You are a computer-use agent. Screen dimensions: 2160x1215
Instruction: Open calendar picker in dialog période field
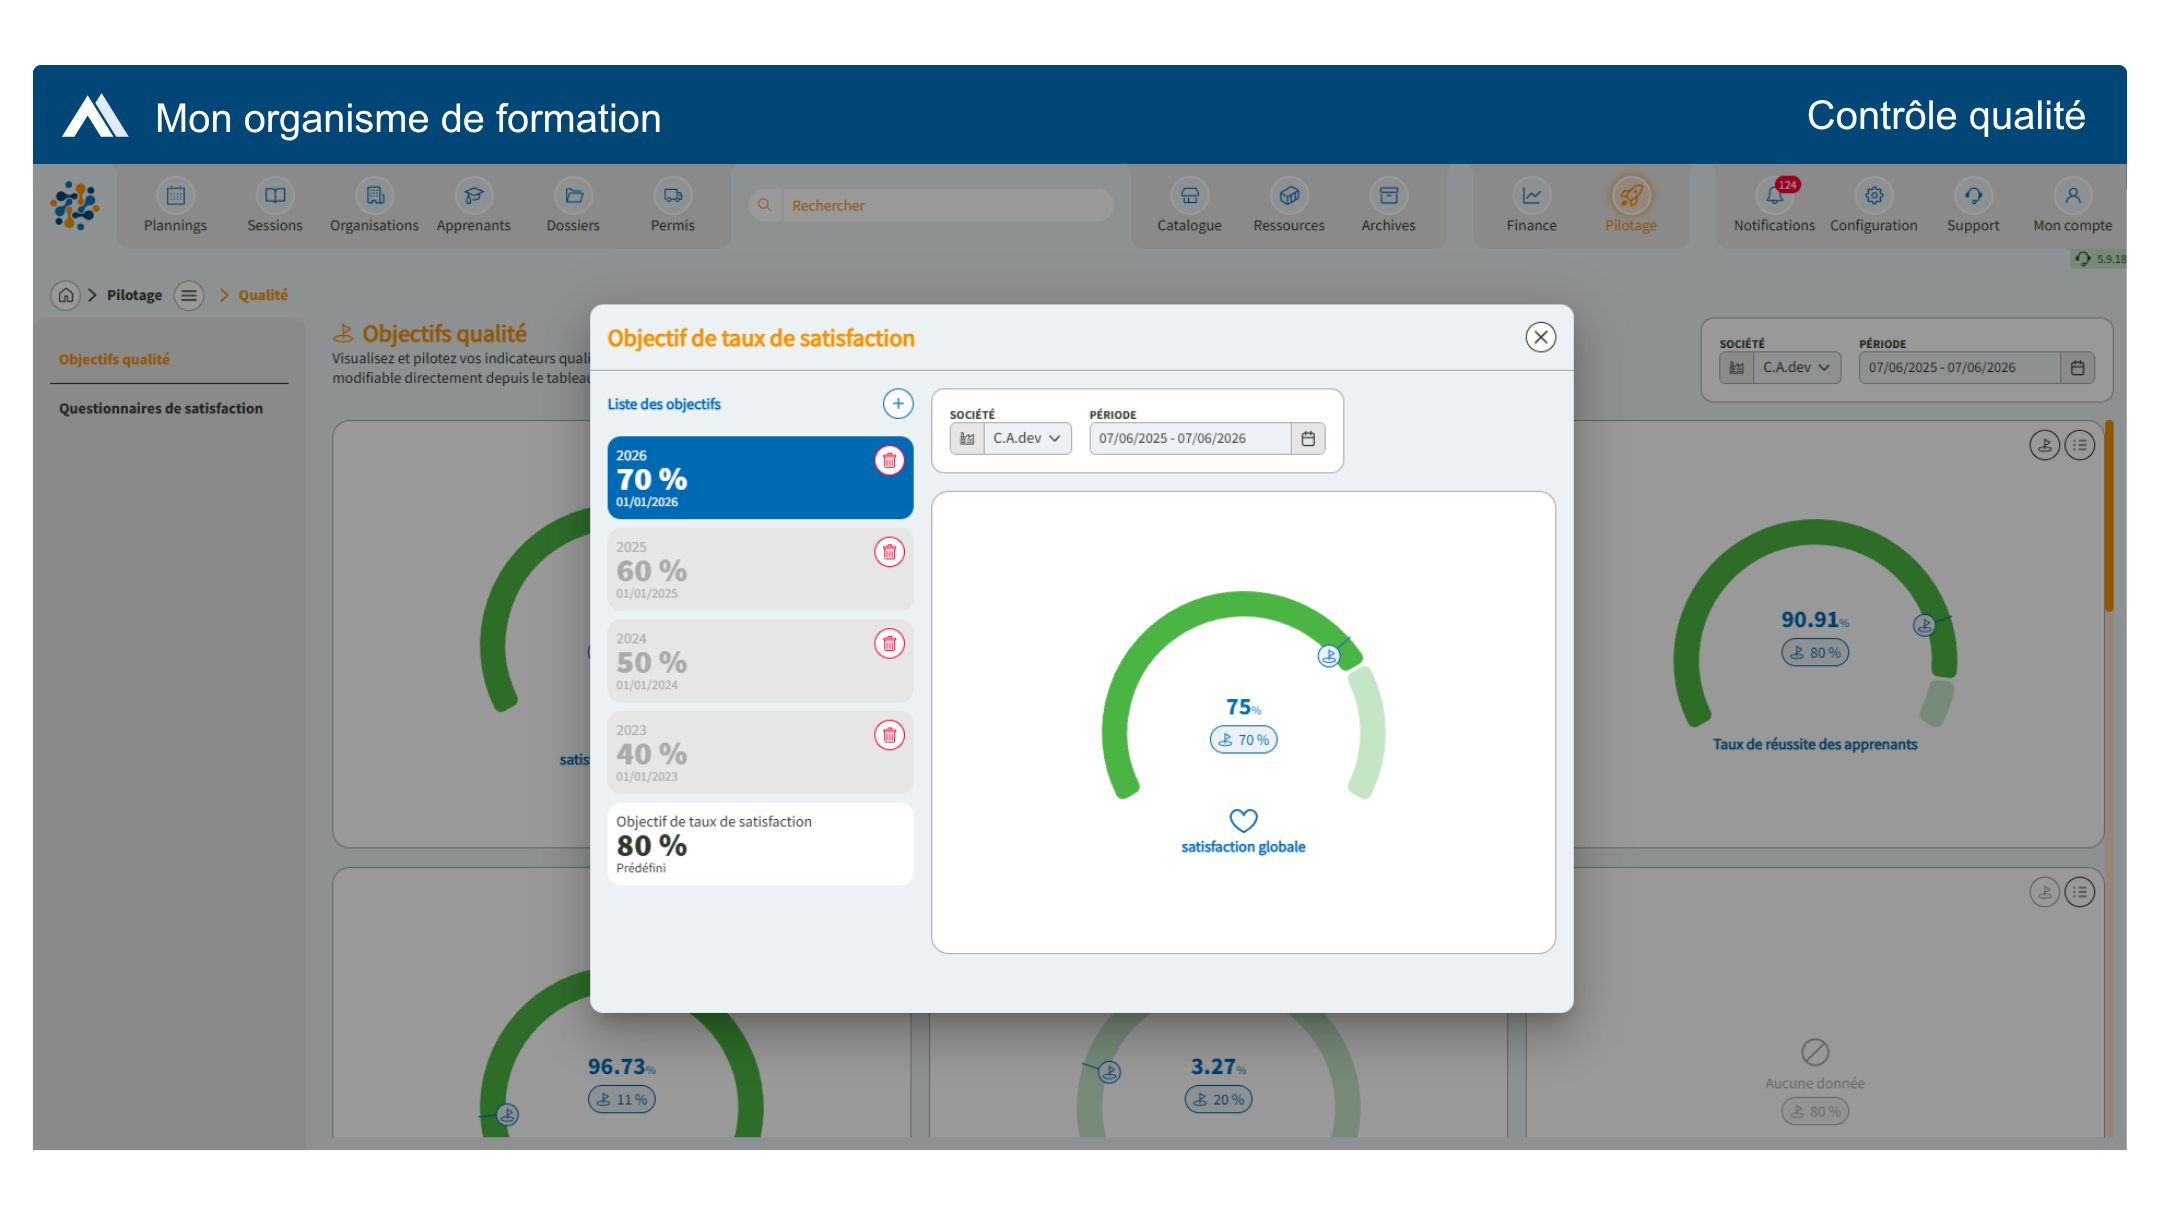tap(1308, 438)
